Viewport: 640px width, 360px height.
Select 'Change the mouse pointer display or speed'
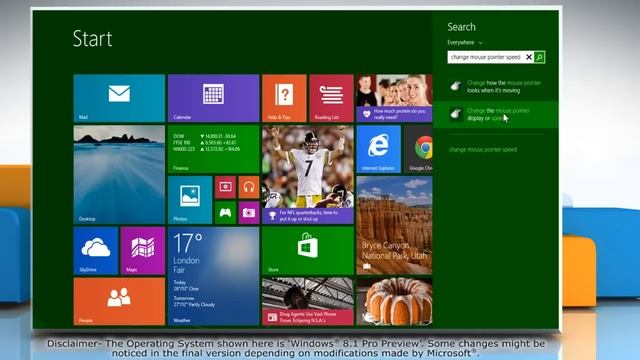(x=496, y=114)
